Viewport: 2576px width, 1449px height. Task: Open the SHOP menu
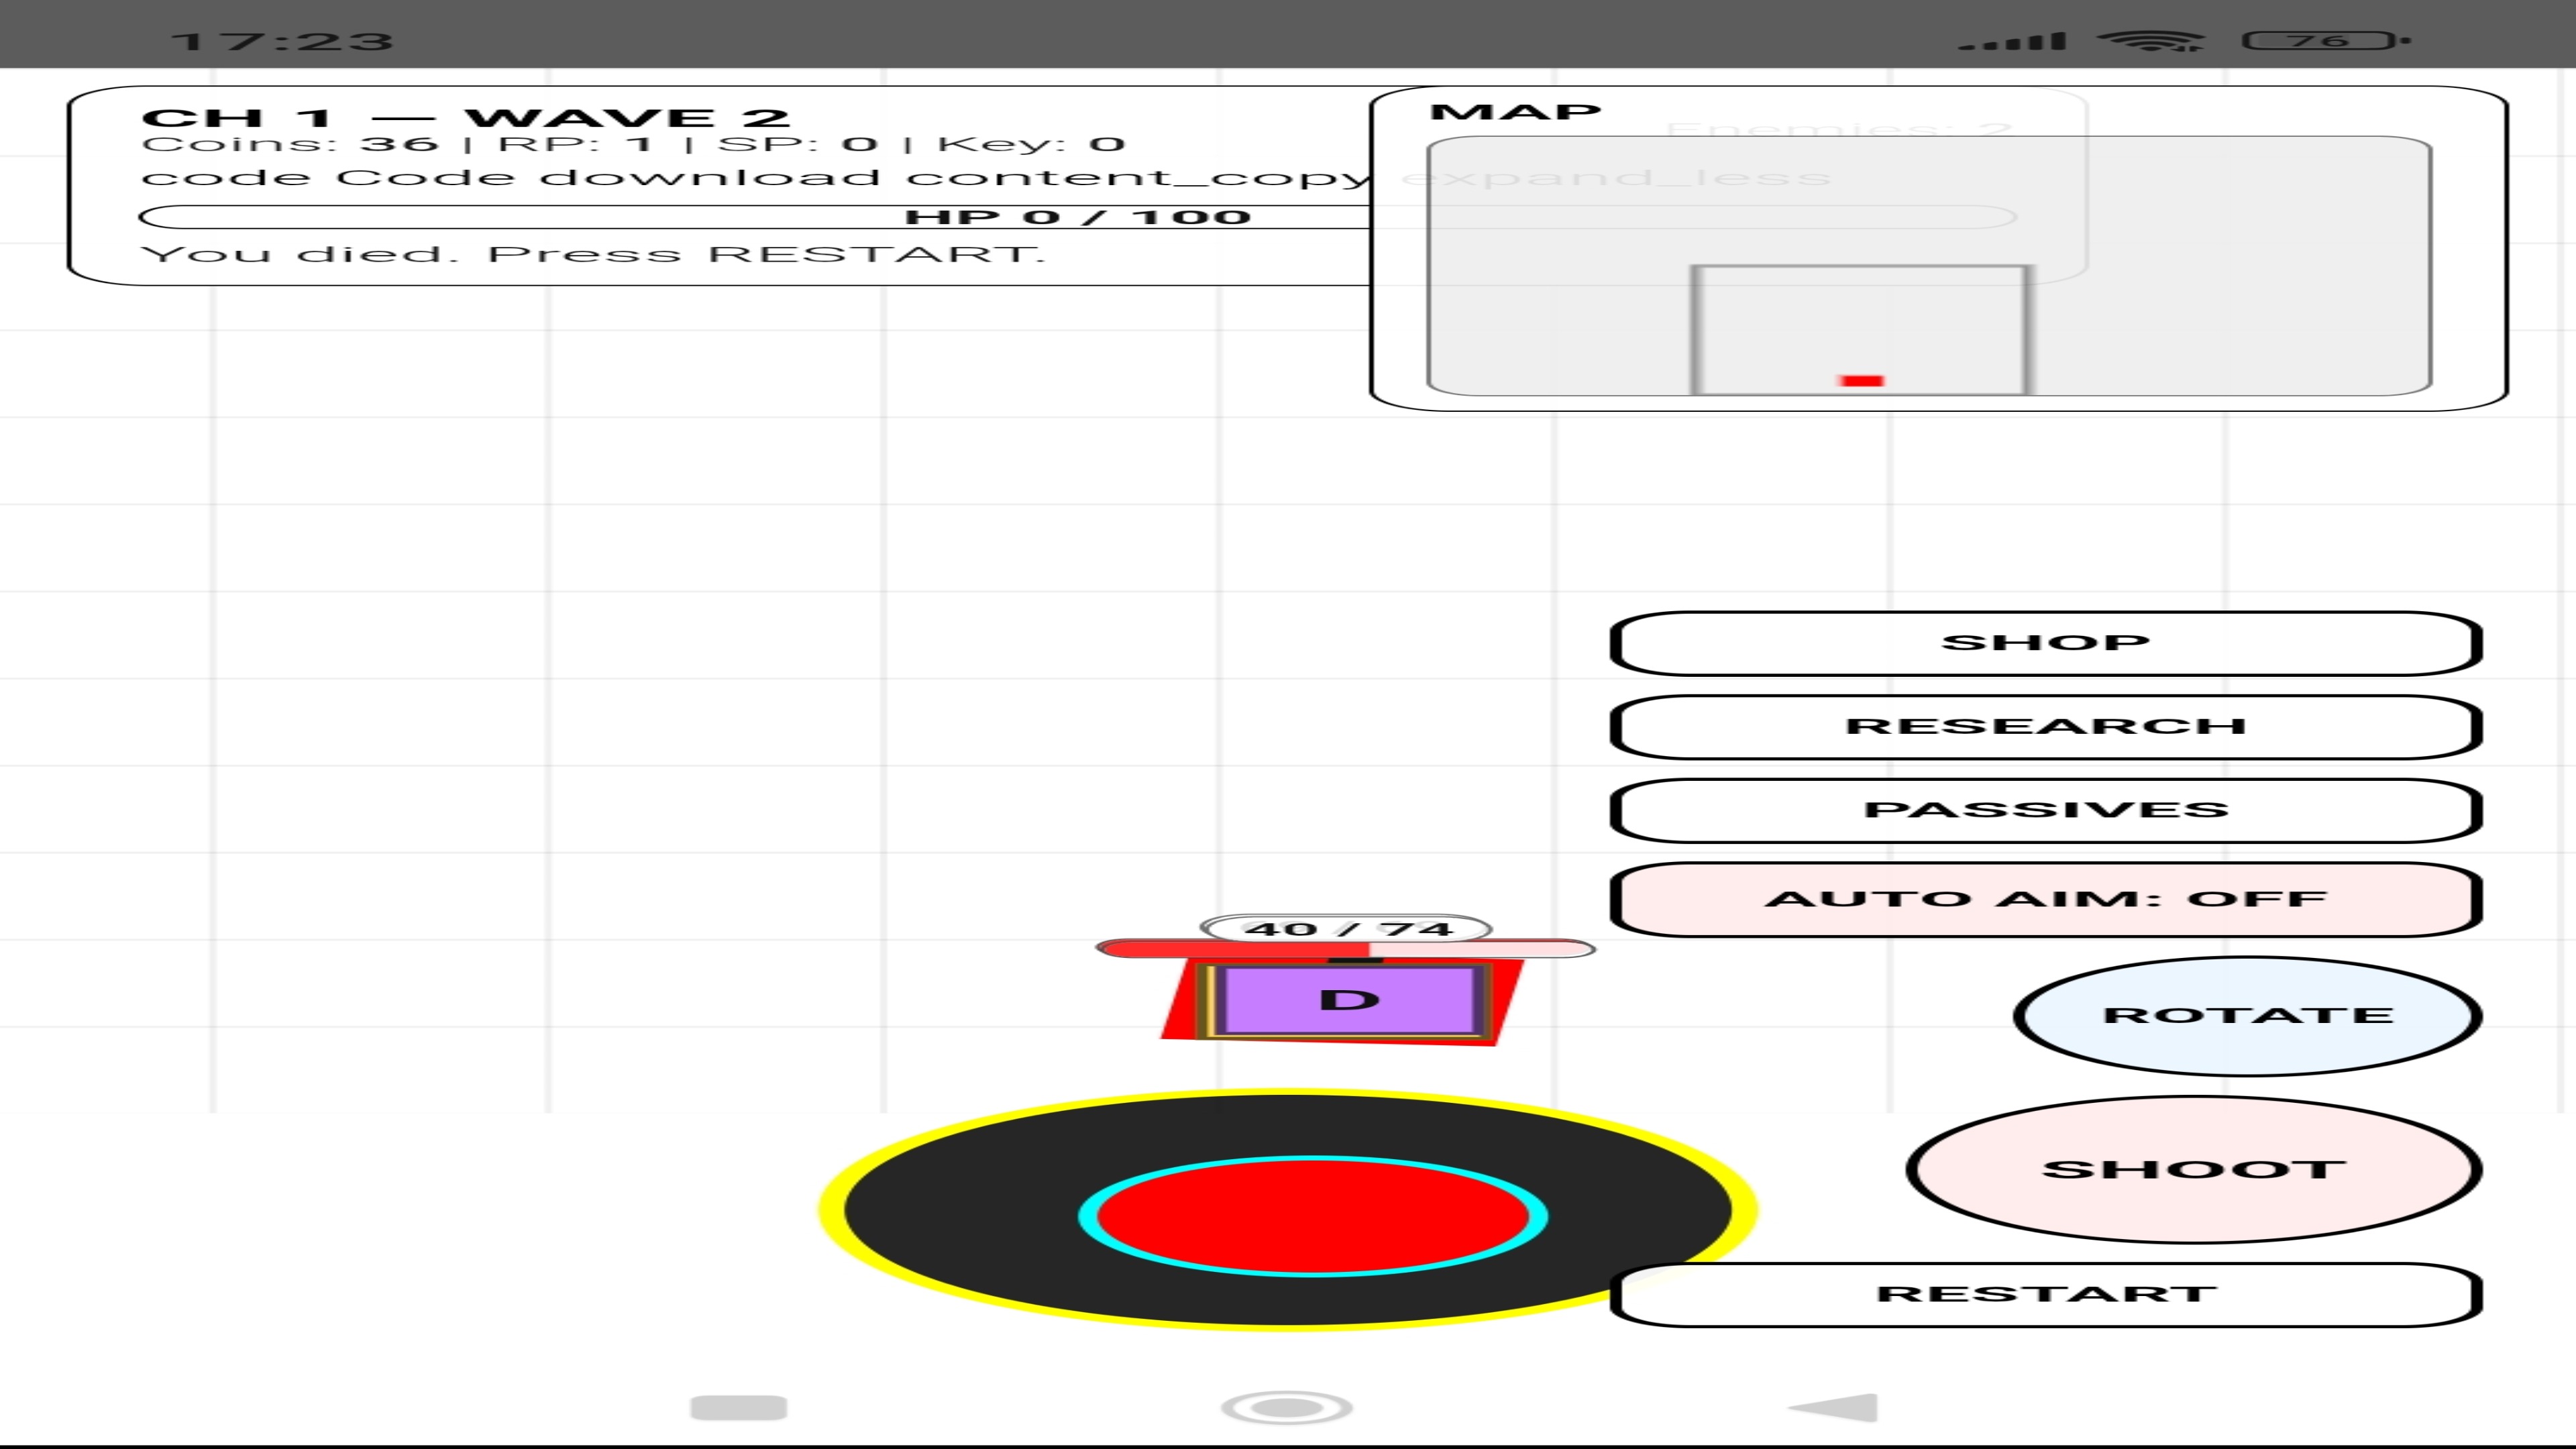(2045, 643)
